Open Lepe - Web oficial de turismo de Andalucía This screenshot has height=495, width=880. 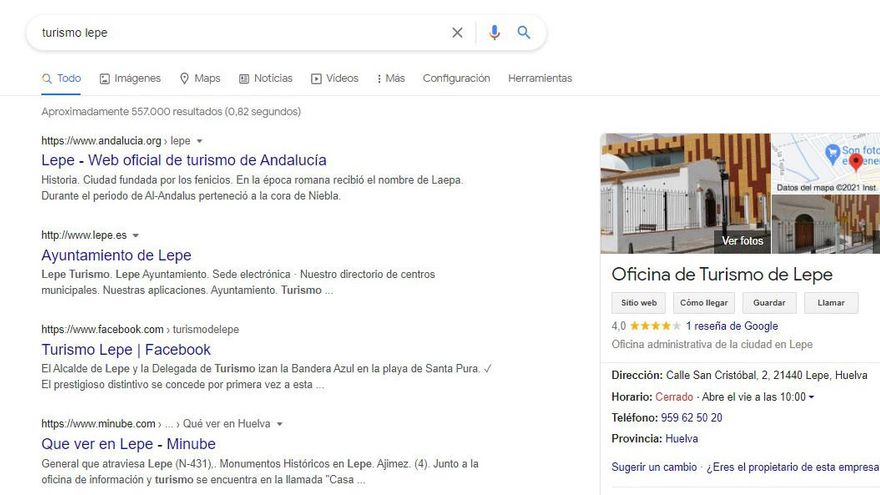[184, 160]
